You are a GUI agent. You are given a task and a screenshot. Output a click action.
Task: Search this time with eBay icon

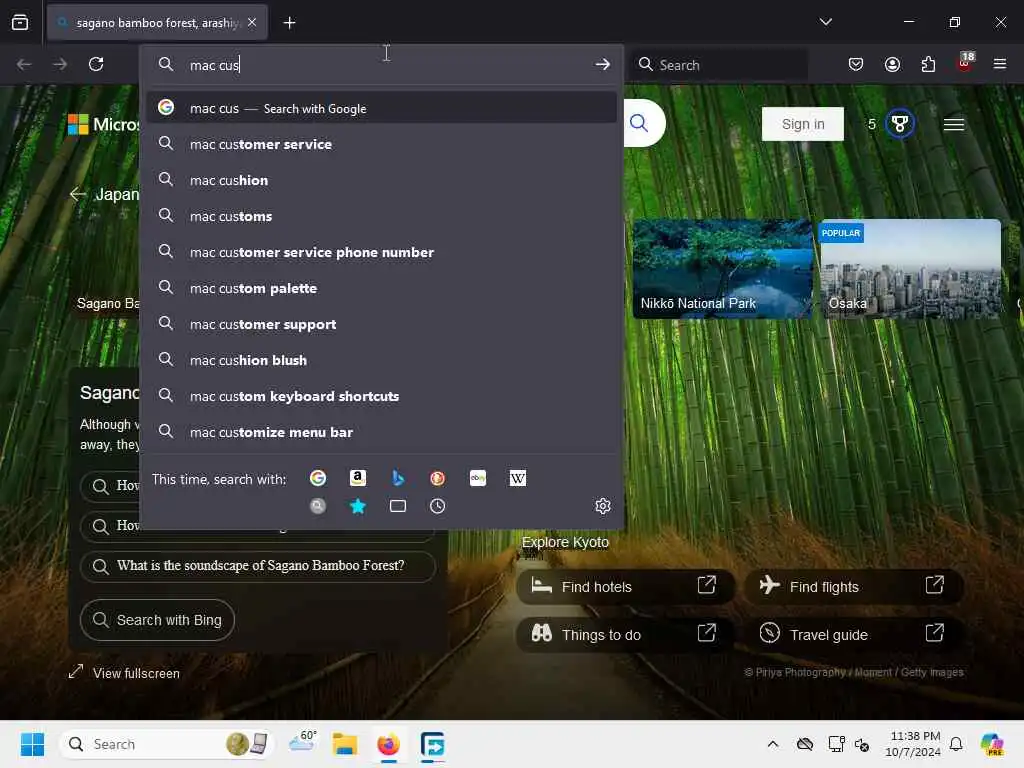pos(478,478)
